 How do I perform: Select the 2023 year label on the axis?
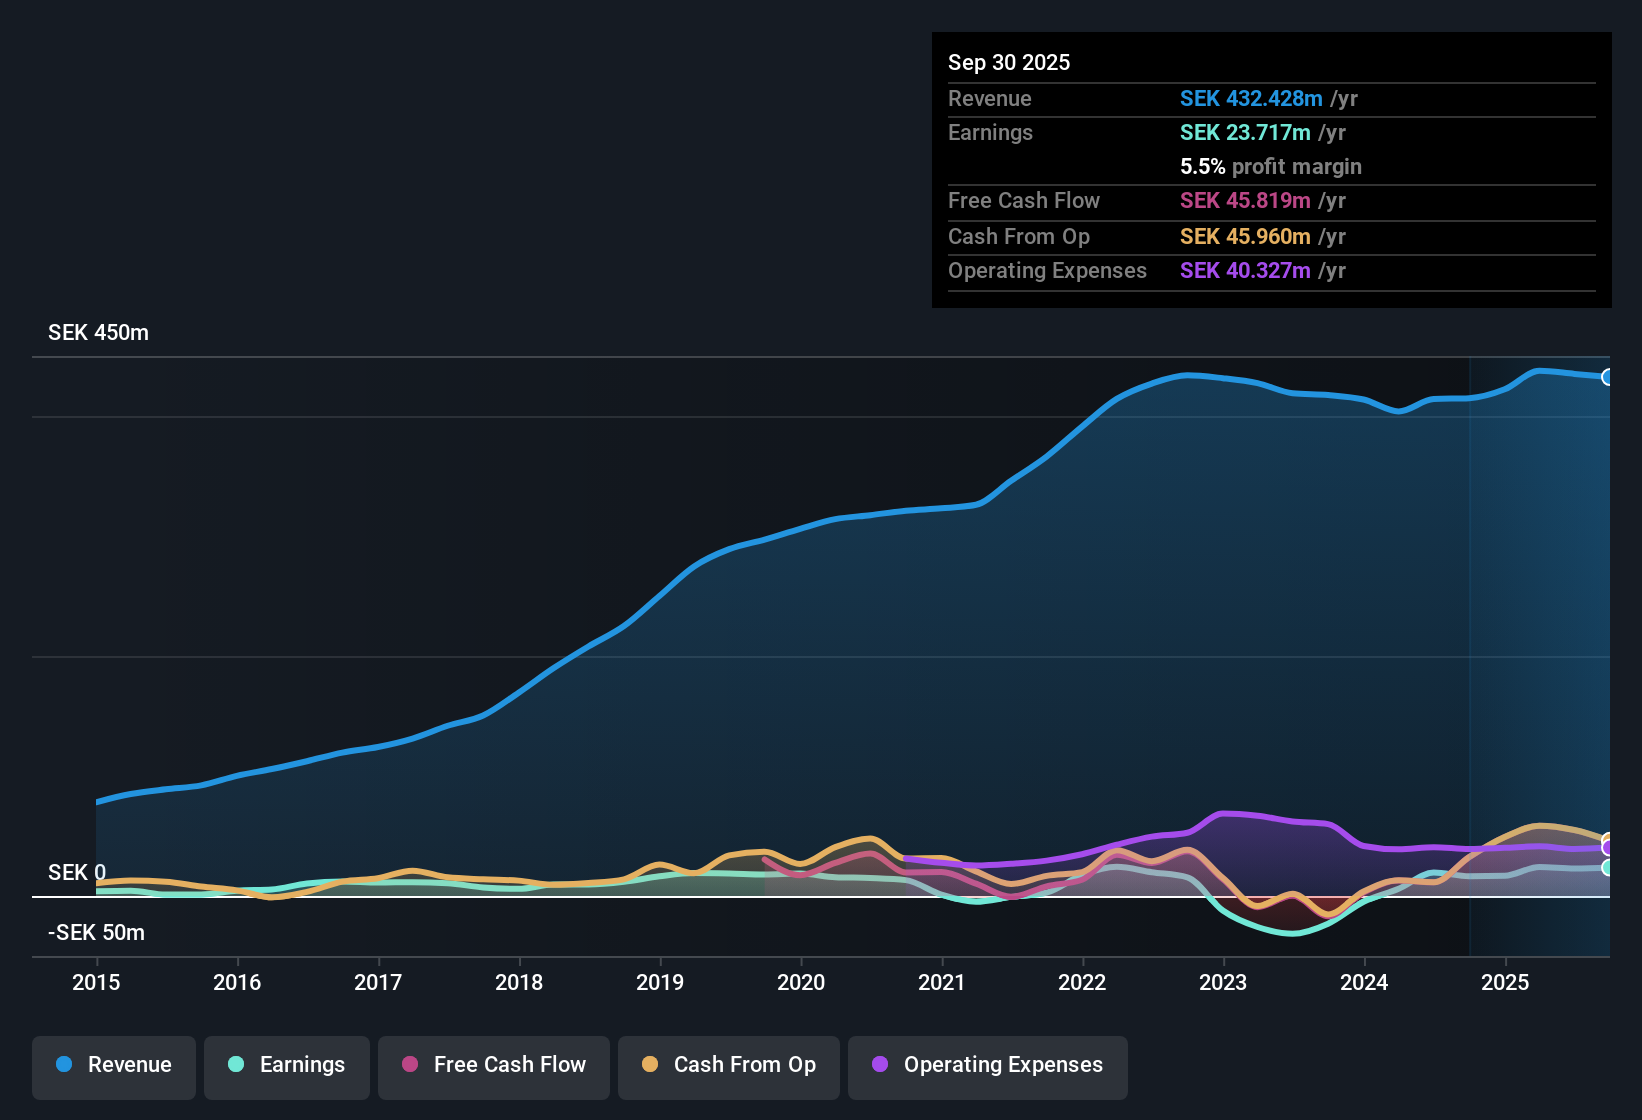[1223, 983]
